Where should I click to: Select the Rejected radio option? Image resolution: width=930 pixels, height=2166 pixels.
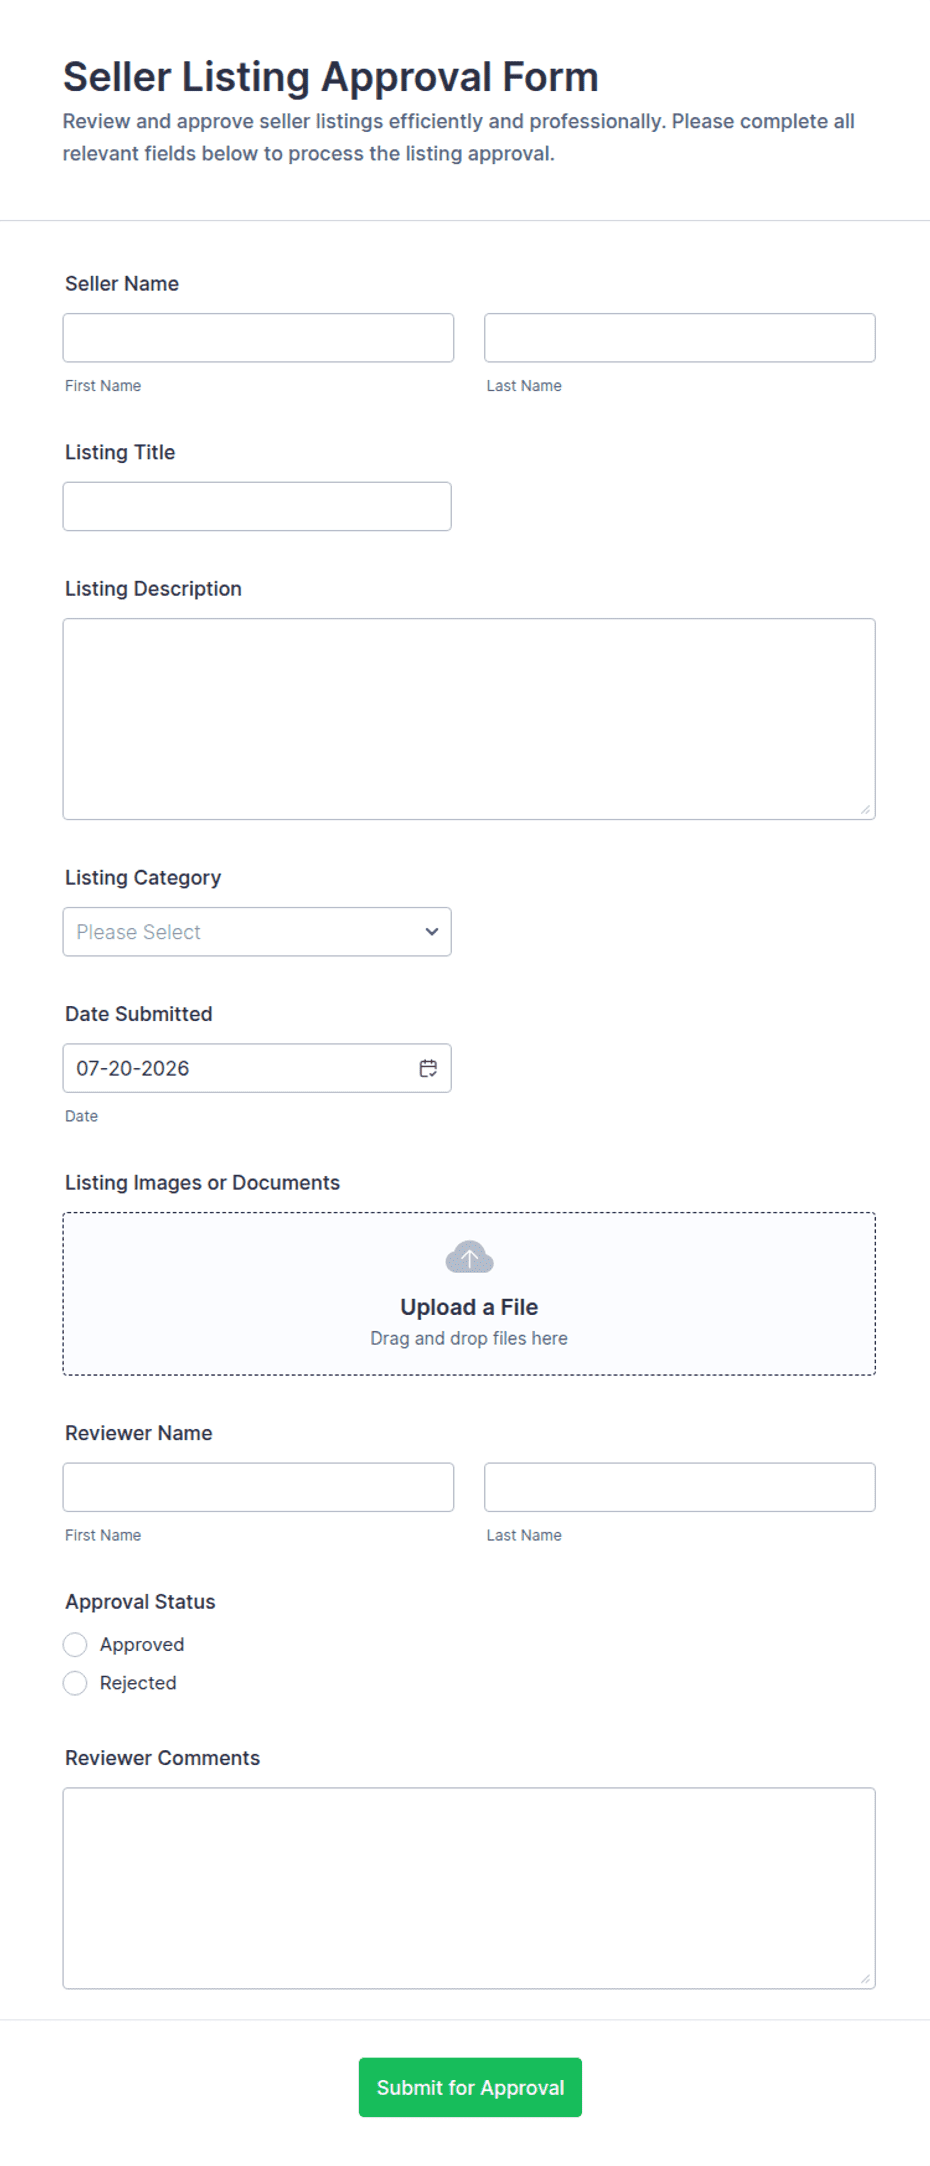pyautogui.click(x=75, y=1683)
